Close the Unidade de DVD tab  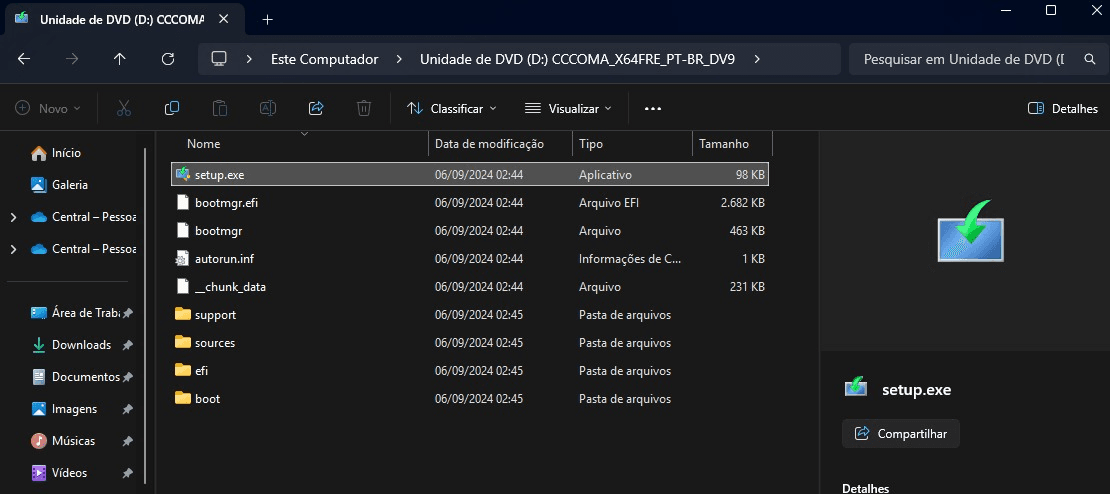click(223, 19)
